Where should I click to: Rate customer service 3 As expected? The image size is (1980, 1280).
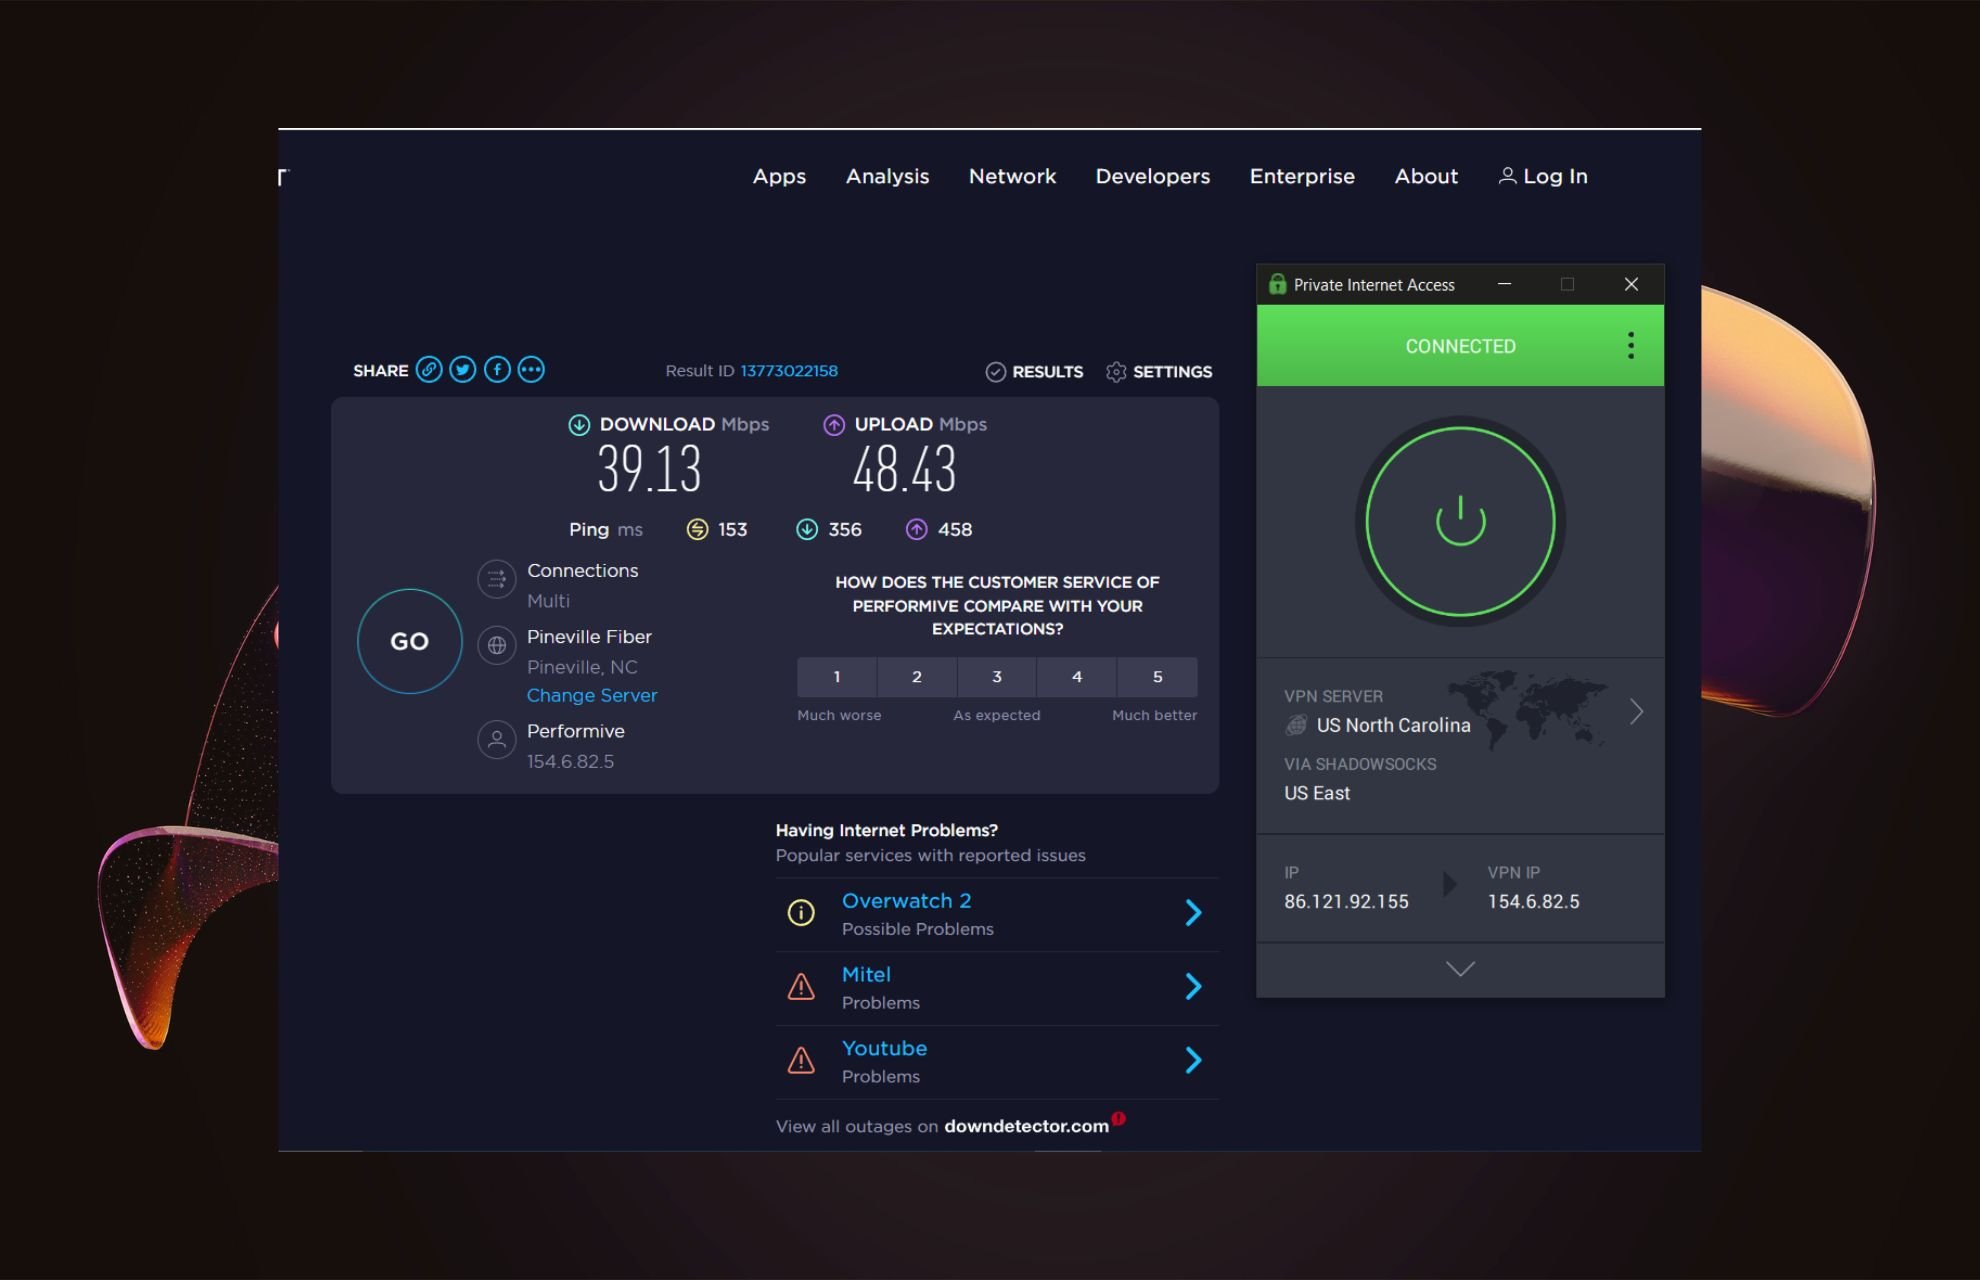997,677
